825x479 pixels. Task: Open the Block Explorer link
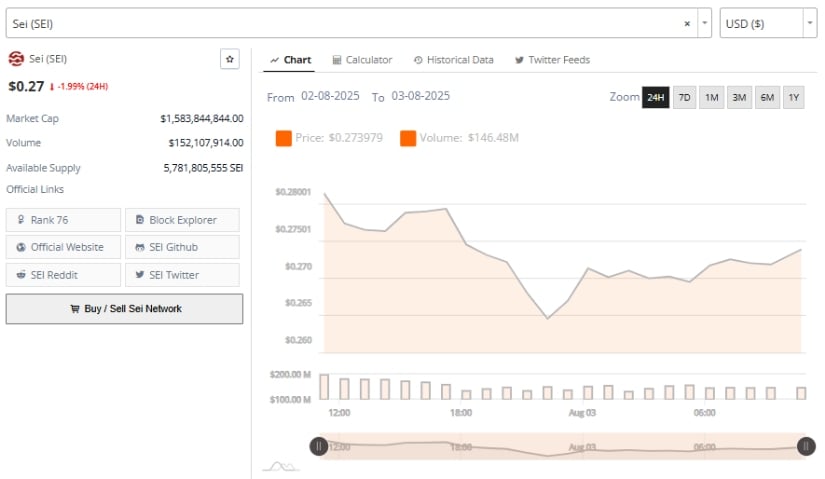point(182,220)
